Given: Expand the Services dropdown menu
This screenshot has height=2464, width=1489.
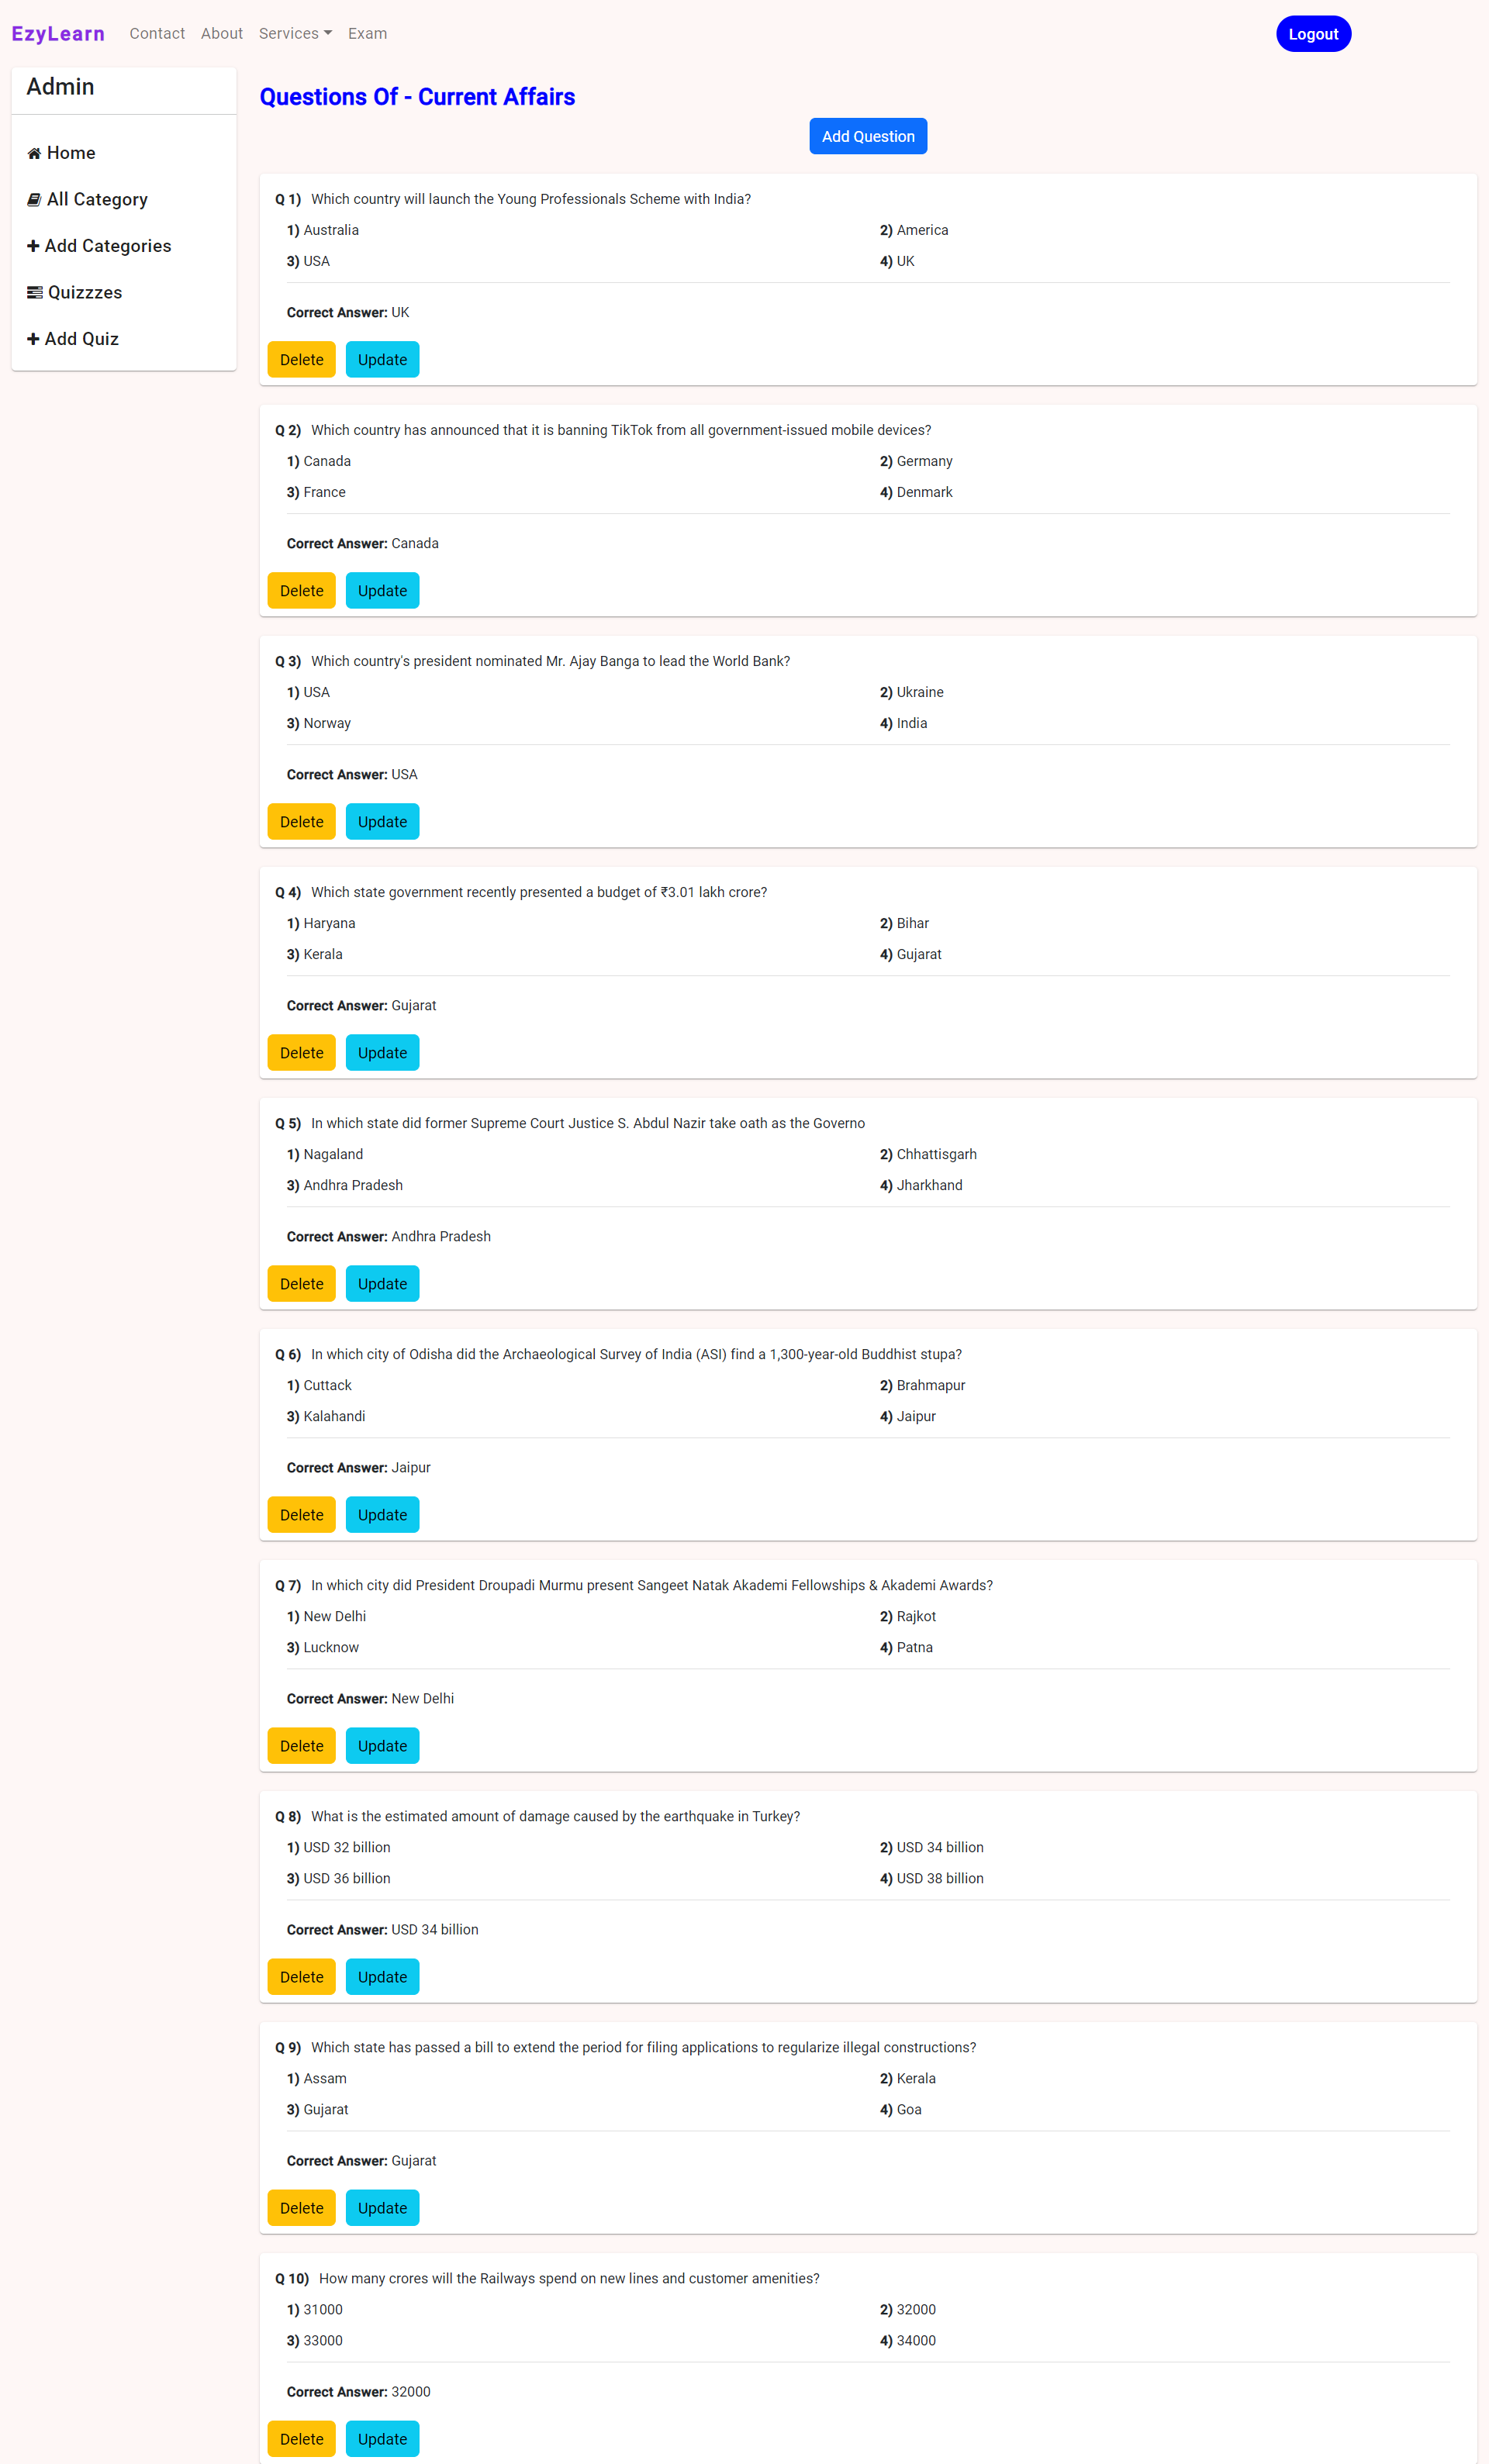Looking at the screenshot, I should [295, 33].
